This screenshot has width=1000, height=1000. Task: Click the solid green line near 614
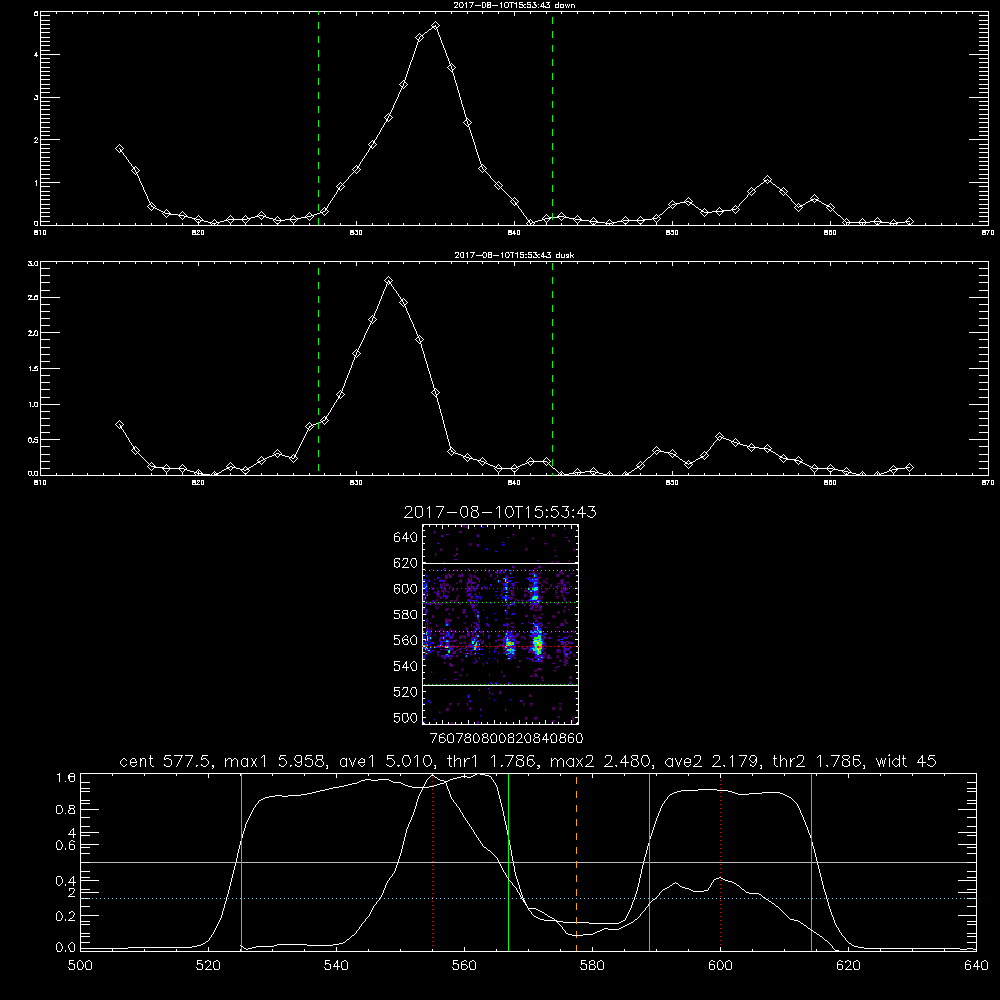point(811,861)
